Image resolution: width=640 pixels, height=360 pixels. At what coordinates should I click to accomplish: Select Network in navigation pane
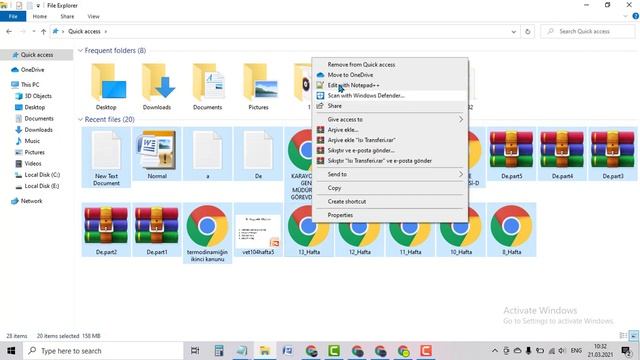pos(31,201)
